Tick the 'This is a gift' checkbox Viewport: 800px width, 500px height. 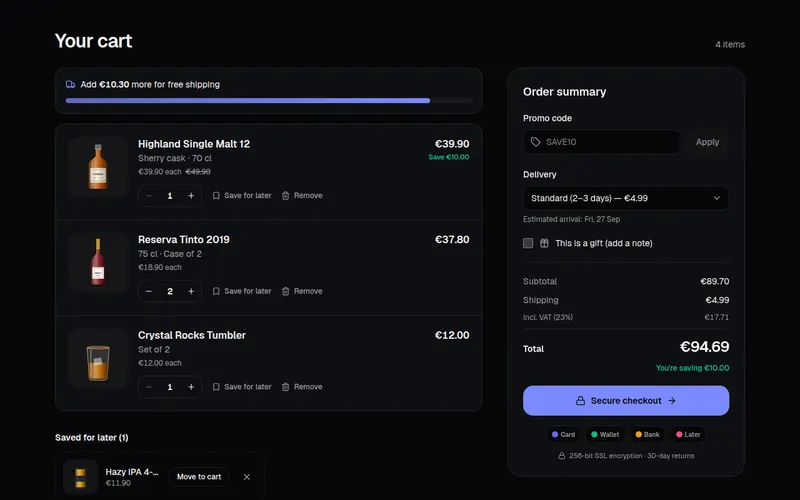pyautogui.click(x=528, y=243)
